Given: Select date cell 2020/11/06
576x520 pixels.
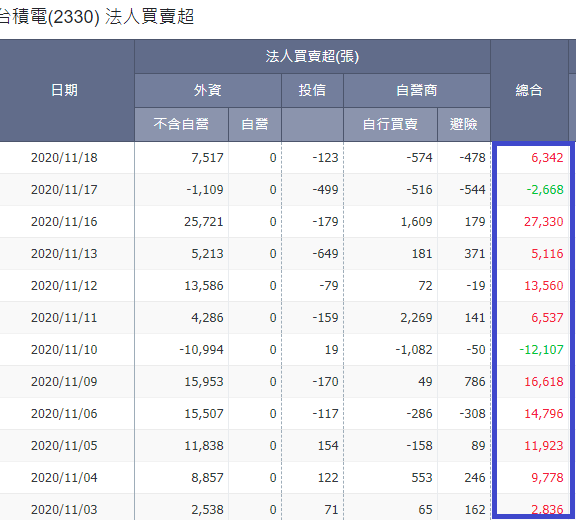Looking at the screenshot, I should tap(64, 414).
